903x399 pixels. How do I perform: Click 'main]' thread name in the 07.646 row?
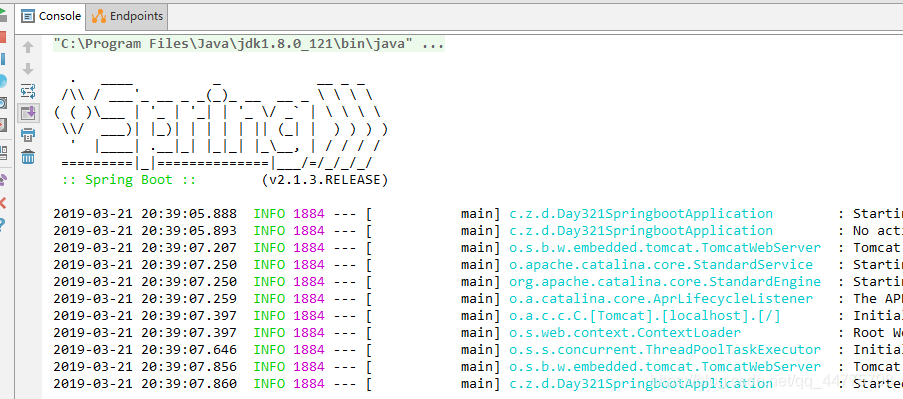(x=480, y=349)
